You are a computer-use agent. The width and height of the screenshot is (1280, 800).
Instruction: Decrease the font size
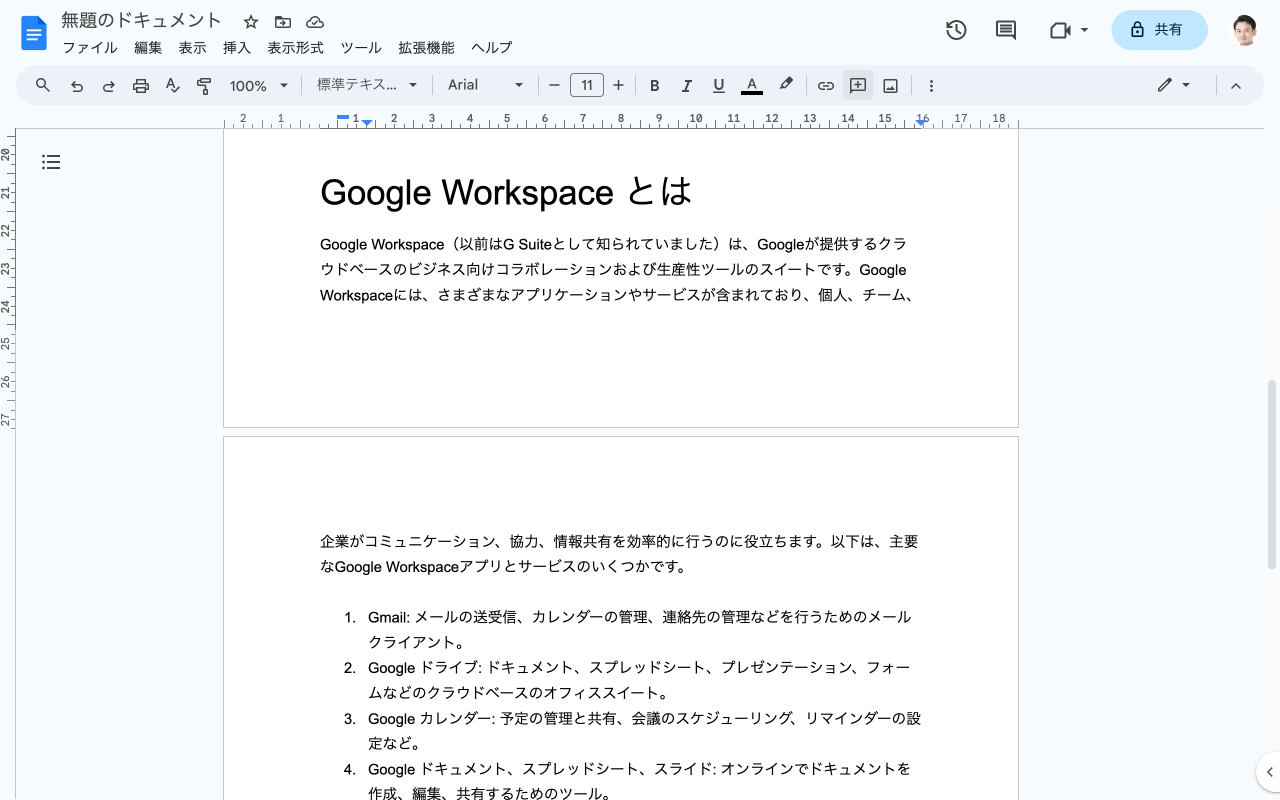554,86
